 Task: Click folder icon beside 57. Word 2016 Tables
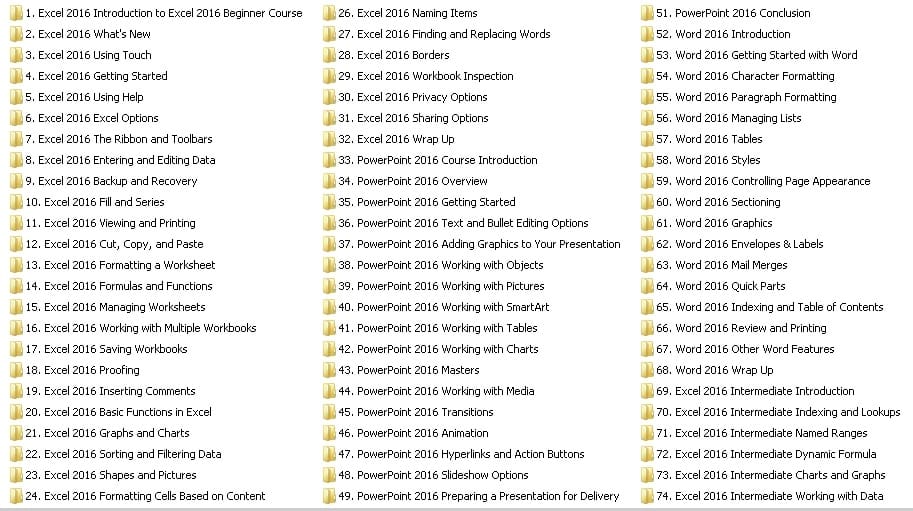[647, 139]
